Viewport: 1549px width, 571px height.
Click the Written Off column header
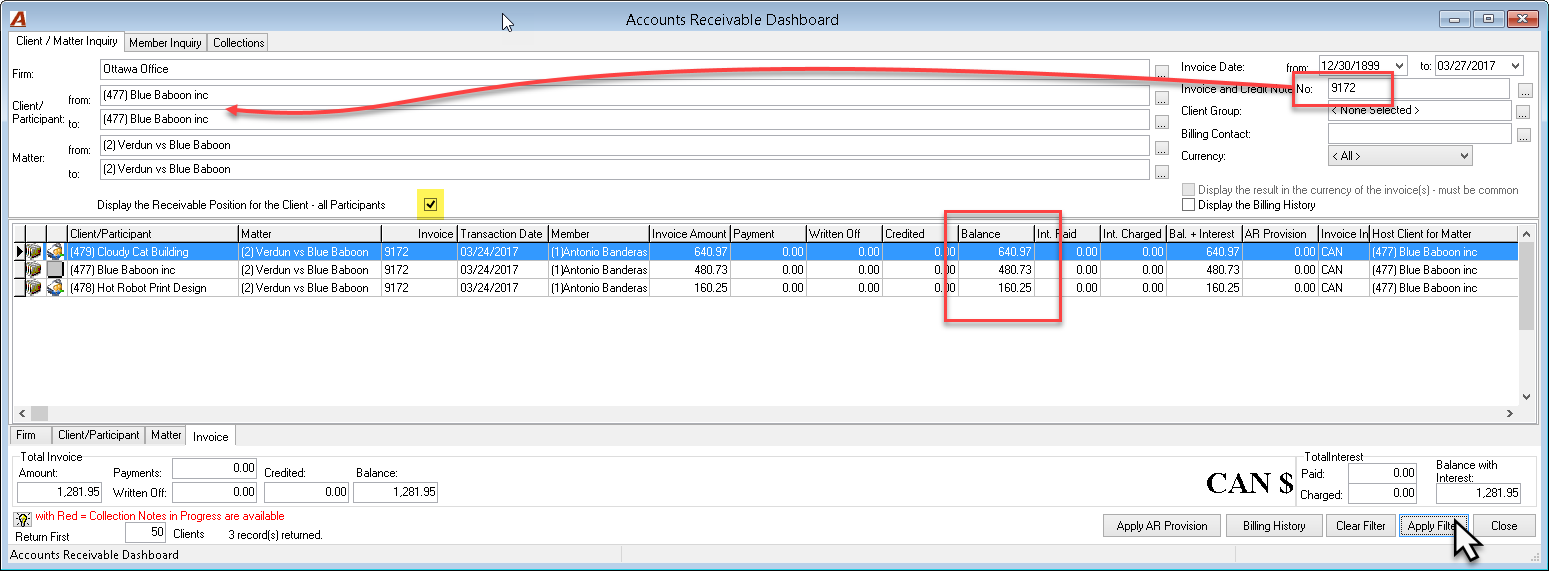click(844, 234)
